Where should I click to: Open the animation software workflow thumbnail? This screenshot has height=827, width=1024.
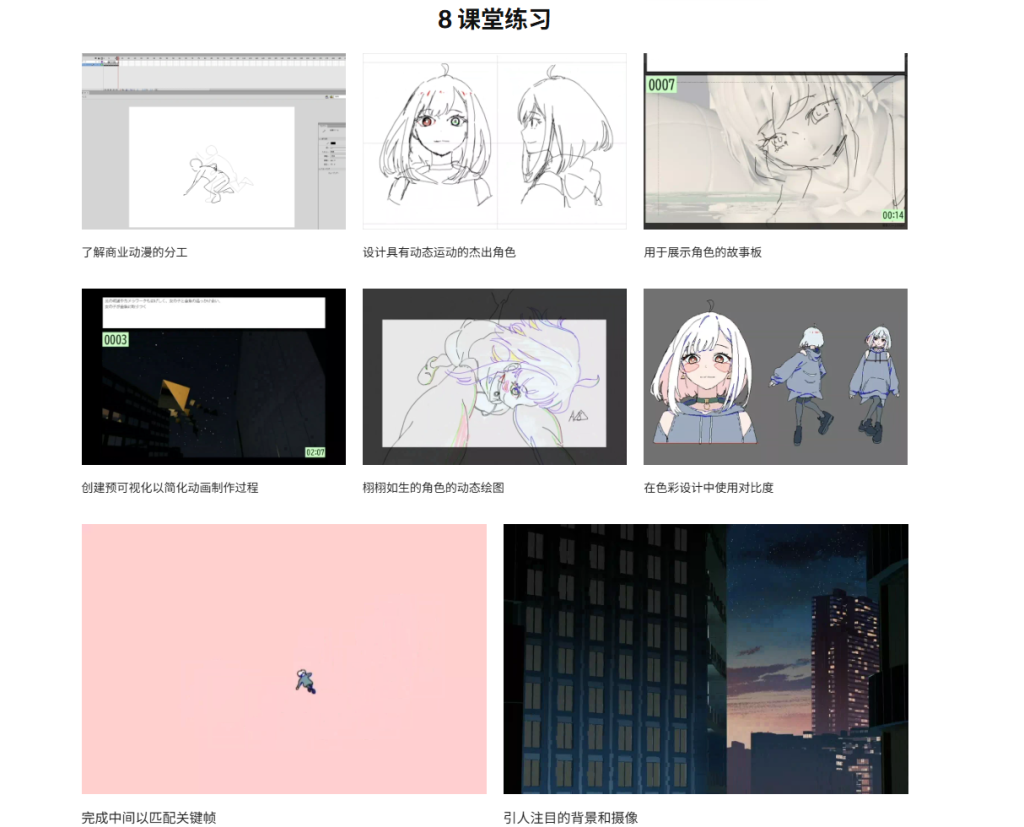[213, 140]
